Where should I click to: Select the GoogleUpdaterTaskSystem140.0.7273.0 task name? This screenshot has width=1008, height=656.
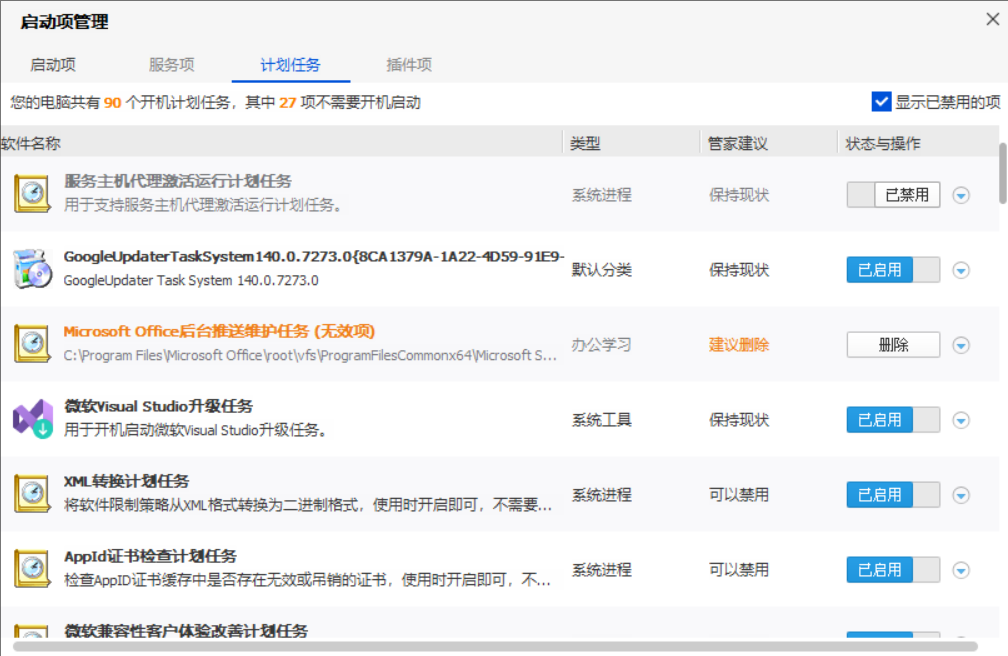click(314, 257)
